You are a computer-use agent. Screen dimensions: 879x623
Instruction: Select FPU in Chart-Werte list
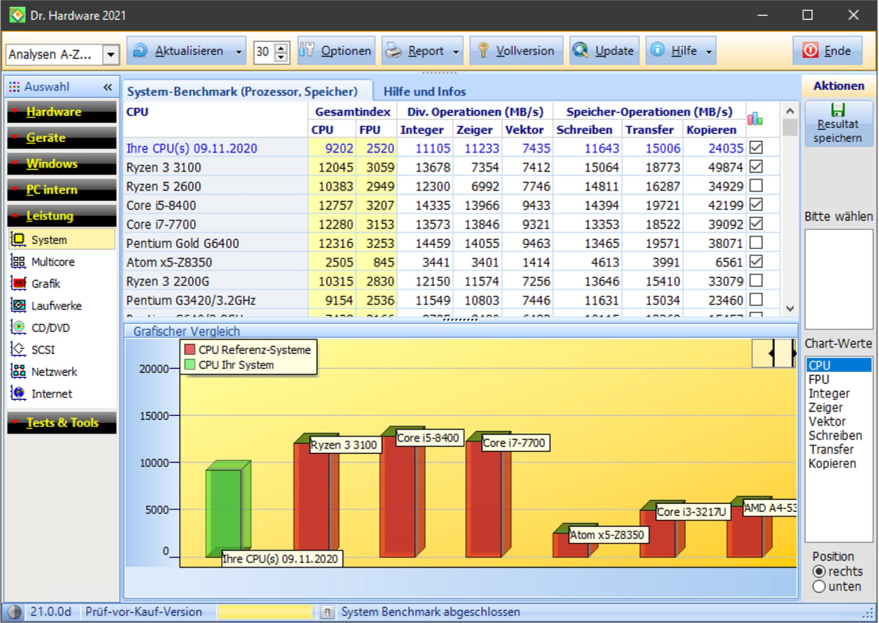(819, 380)
